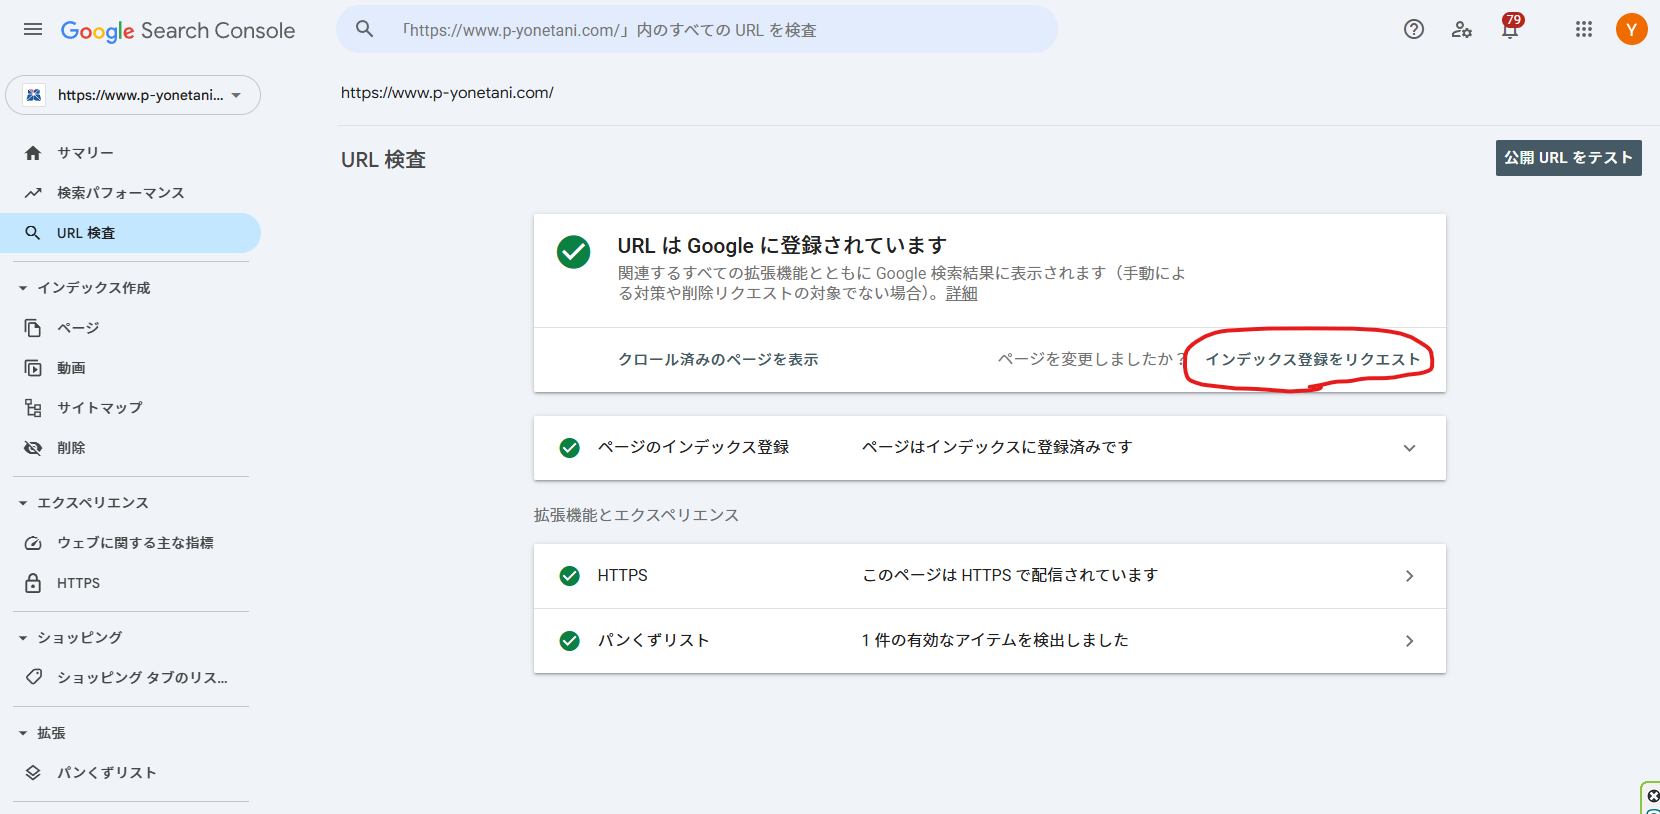The image size is (1660, 814).
Task: Click クロール済みのページを表示
Action: coord(718,360)
